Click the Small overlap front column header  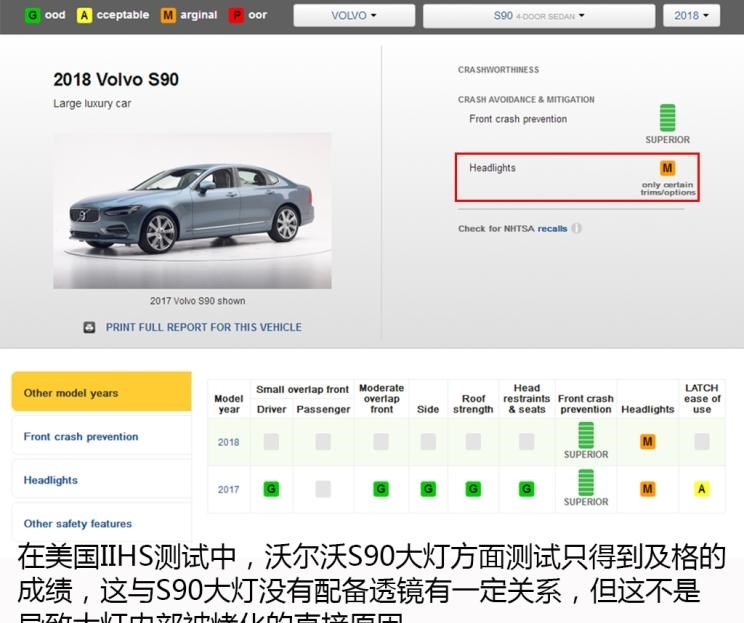(x=302, y=390)
